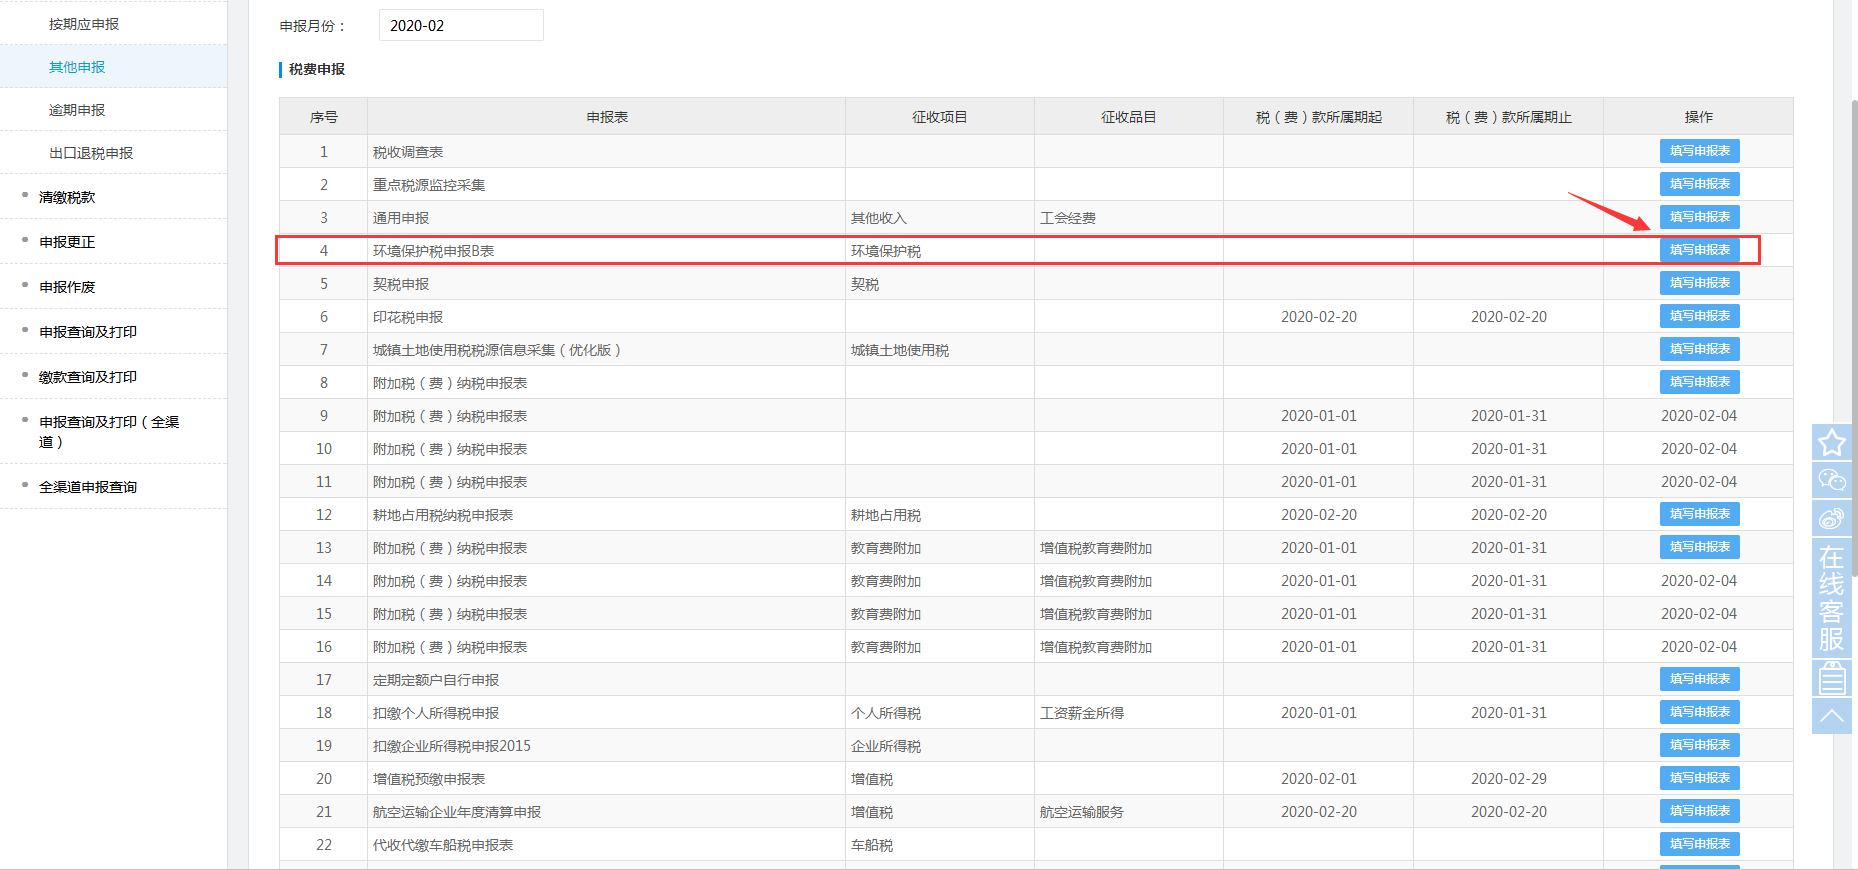Expand the 申报查询及打印 sidebar section
Screen dimensions: 1858x870
(88, 332)
